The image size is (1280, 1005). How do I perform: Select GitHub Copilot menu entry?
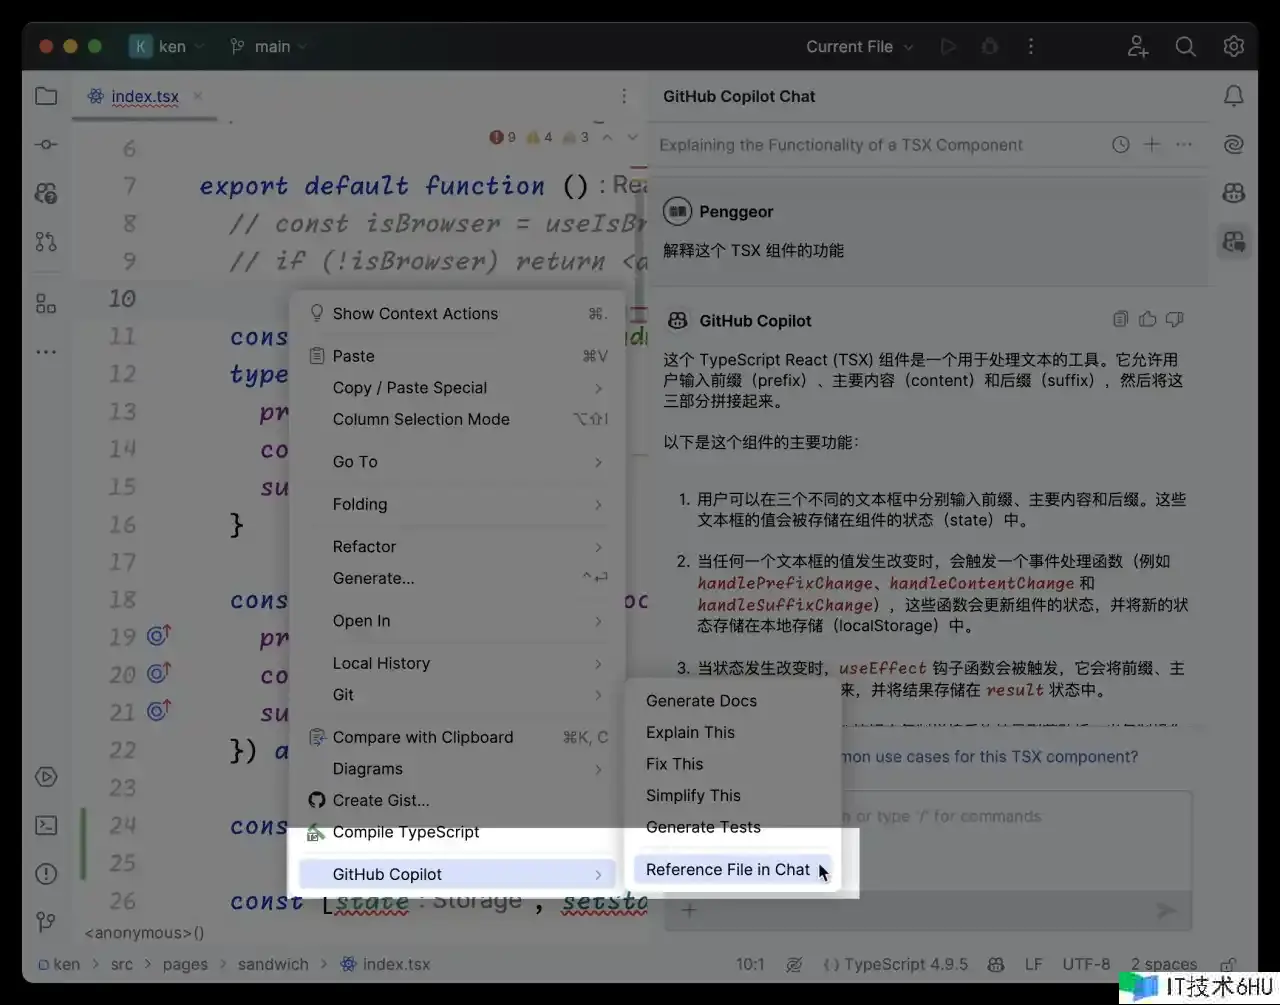(x=459, y=874)
